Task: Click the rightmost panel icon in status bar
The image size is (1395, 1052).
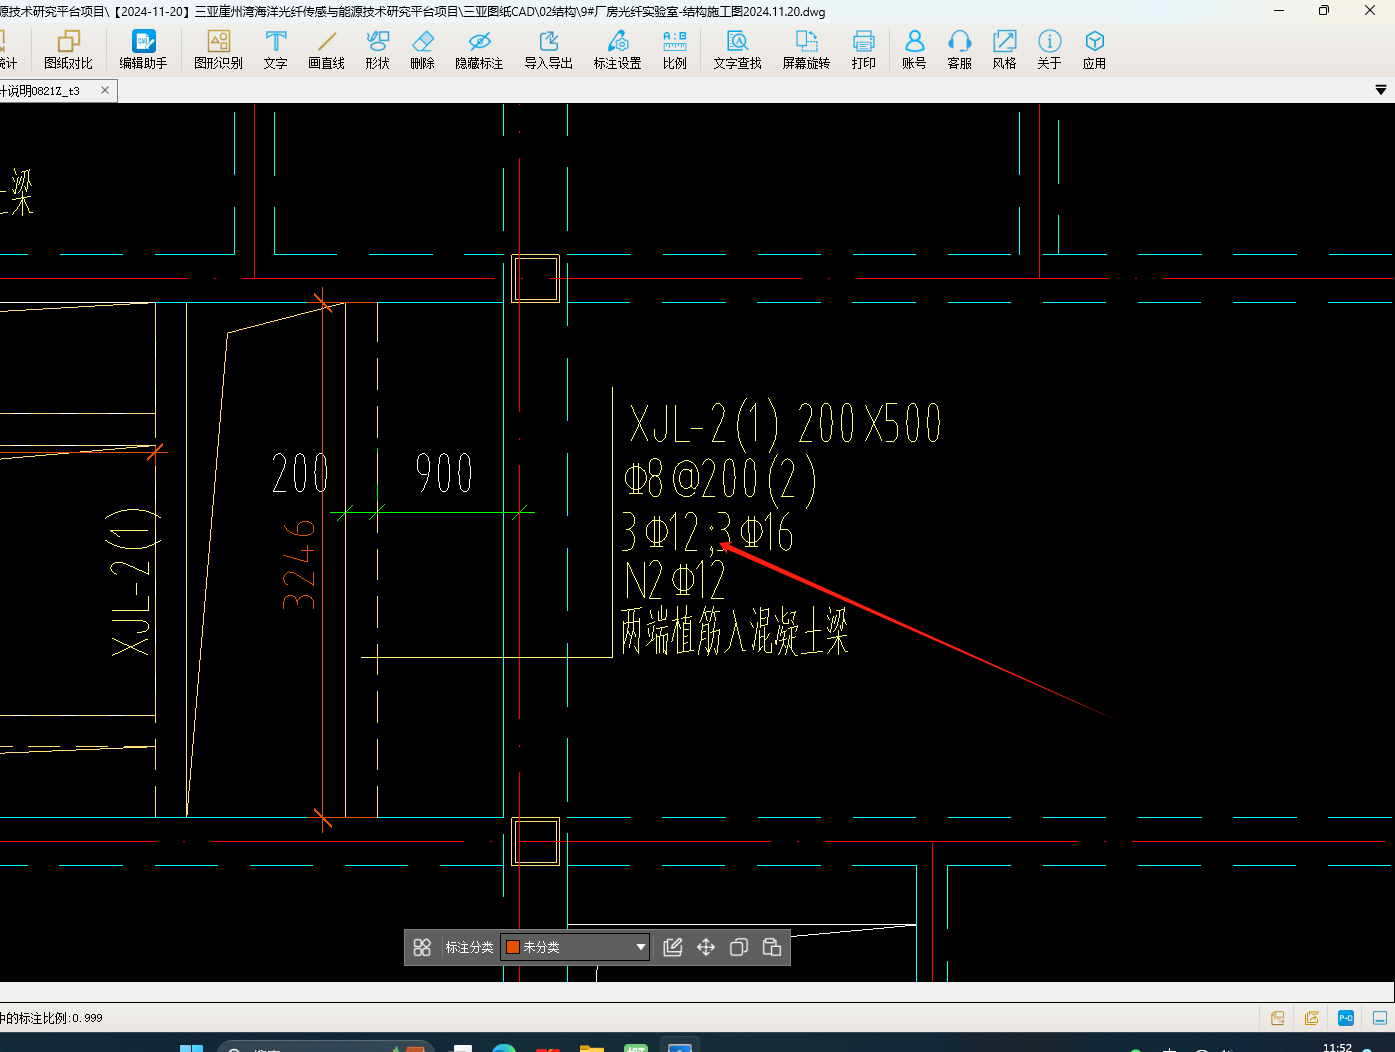Action: click(x=1380, y=1018)
